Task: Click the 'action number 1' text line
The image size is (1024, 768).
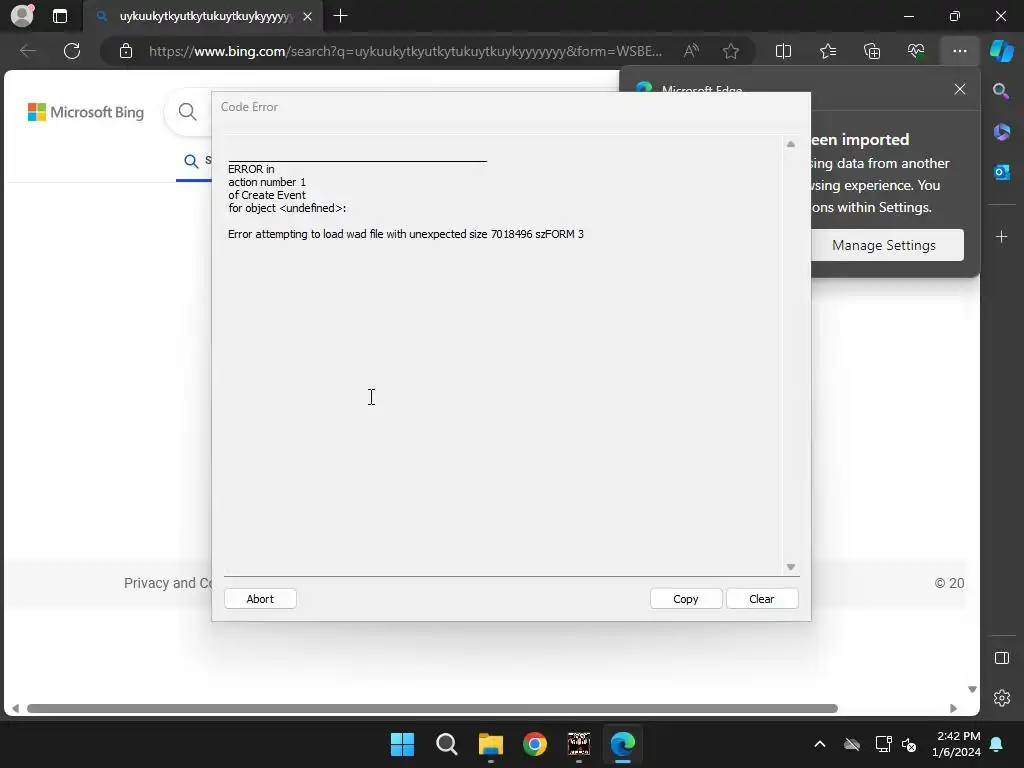Action: click(x=266, y=182)
